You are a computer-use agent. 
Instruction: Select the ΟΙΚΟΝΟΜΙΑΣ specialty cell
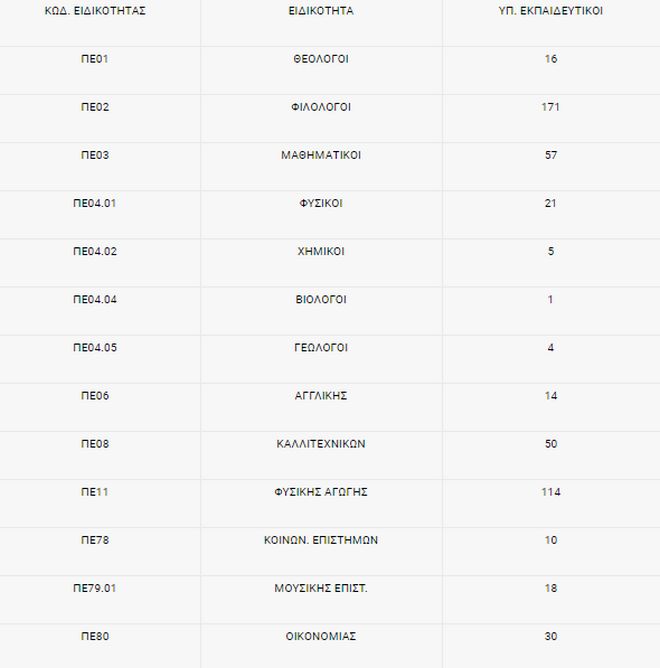coord(321,636)
